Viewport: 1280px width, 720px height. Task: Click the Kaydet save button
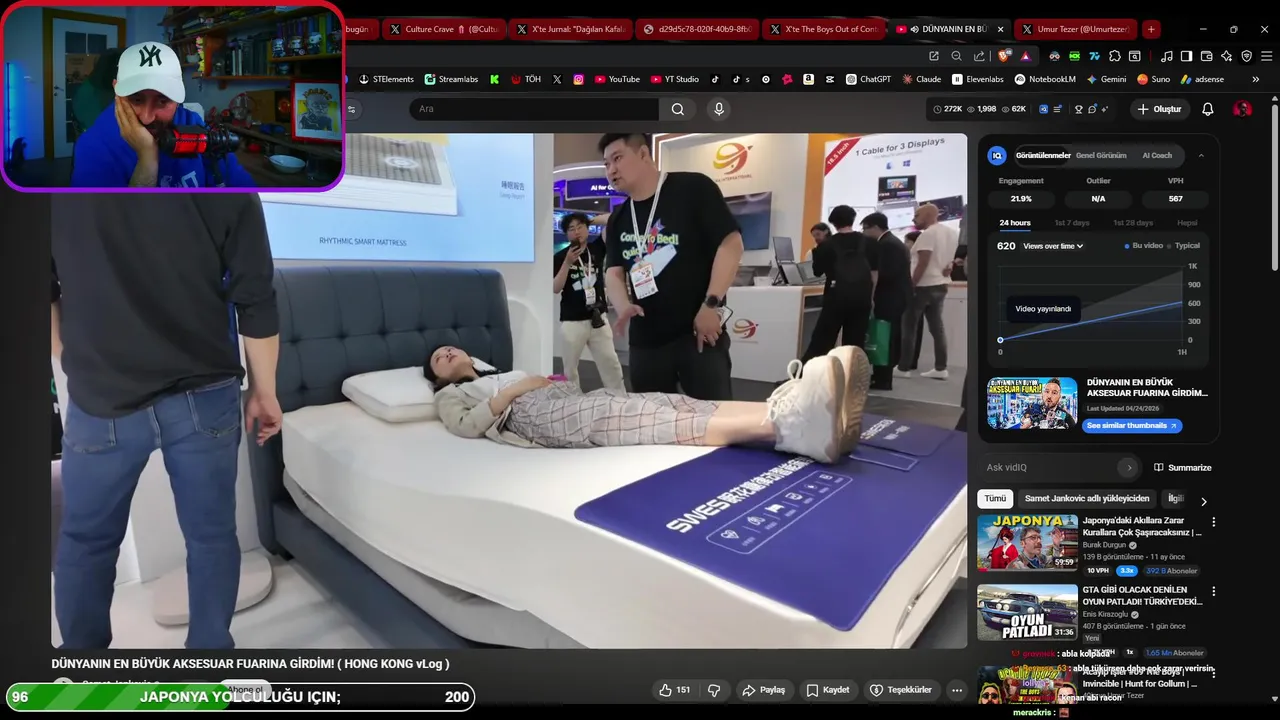click(828, 690)
